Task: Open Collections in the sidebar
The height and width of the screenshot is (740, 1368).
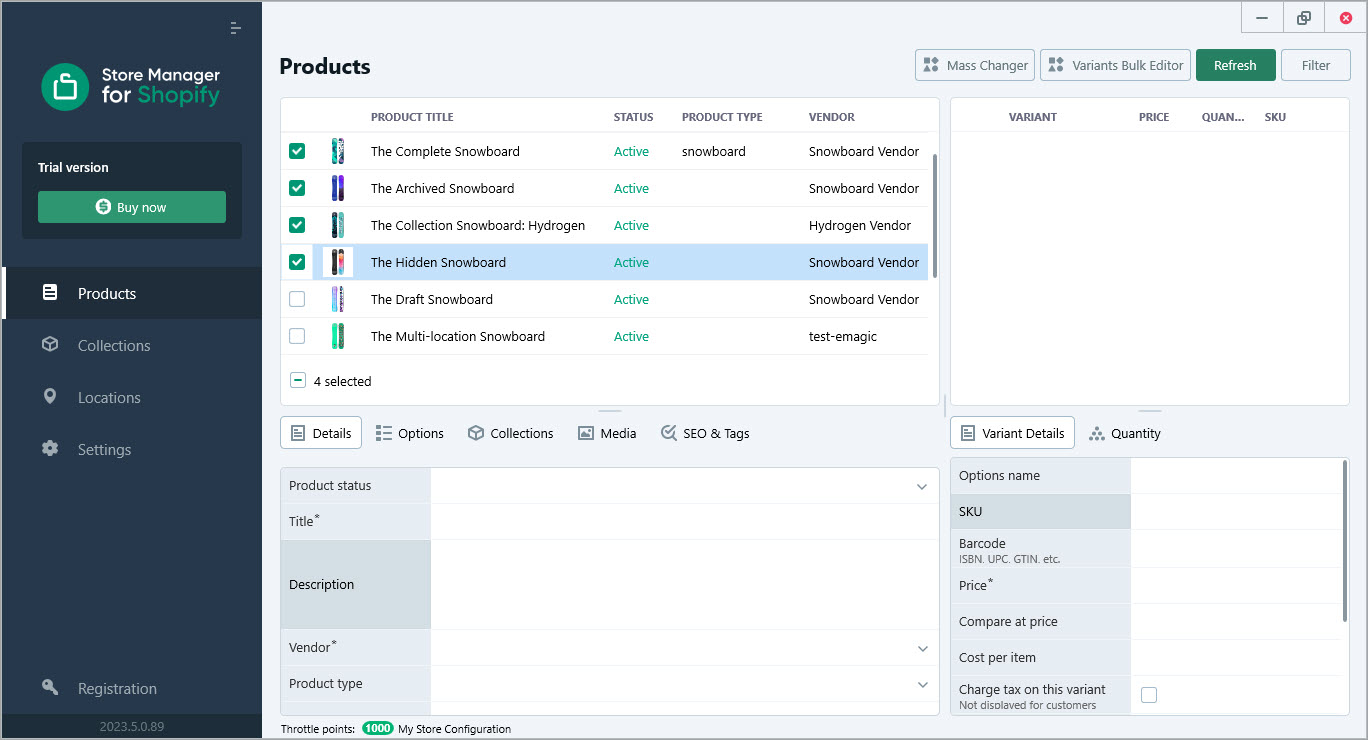Action: [x=132, y=345]
